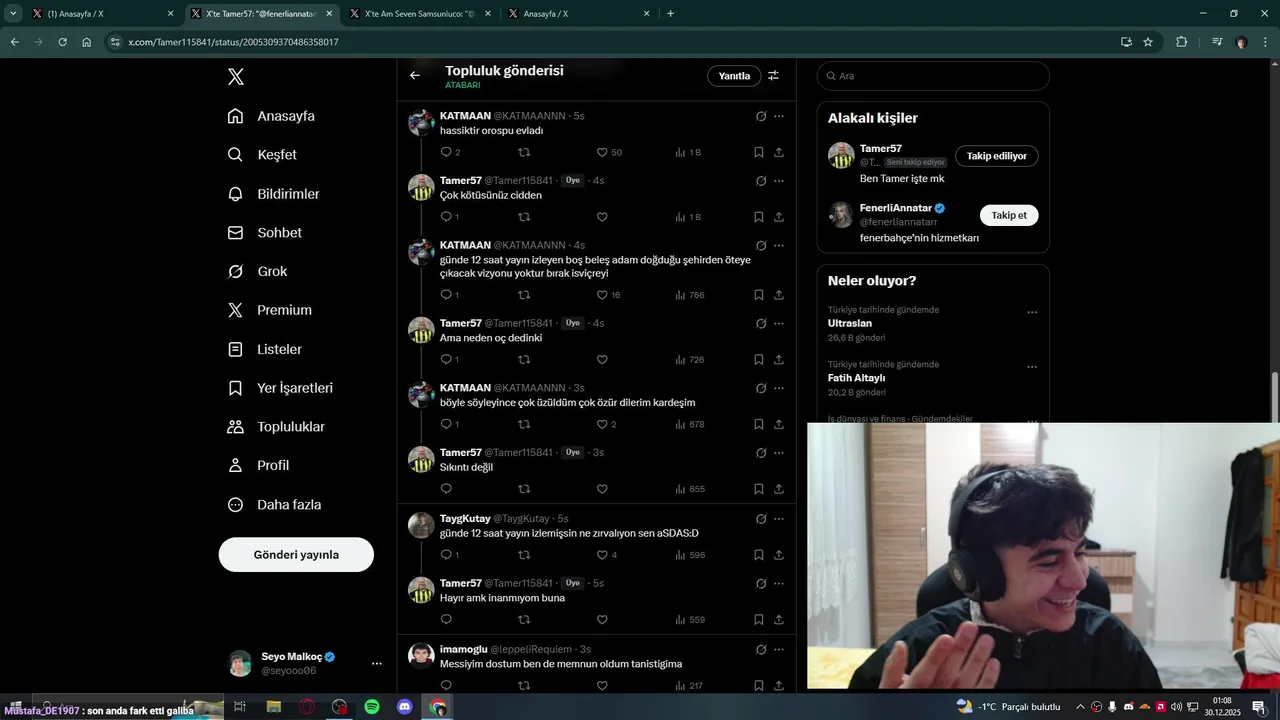This screenshot has height=720, width=1280.
Task: Open more menu on imamoglu's reply
Action: point(779,649)
